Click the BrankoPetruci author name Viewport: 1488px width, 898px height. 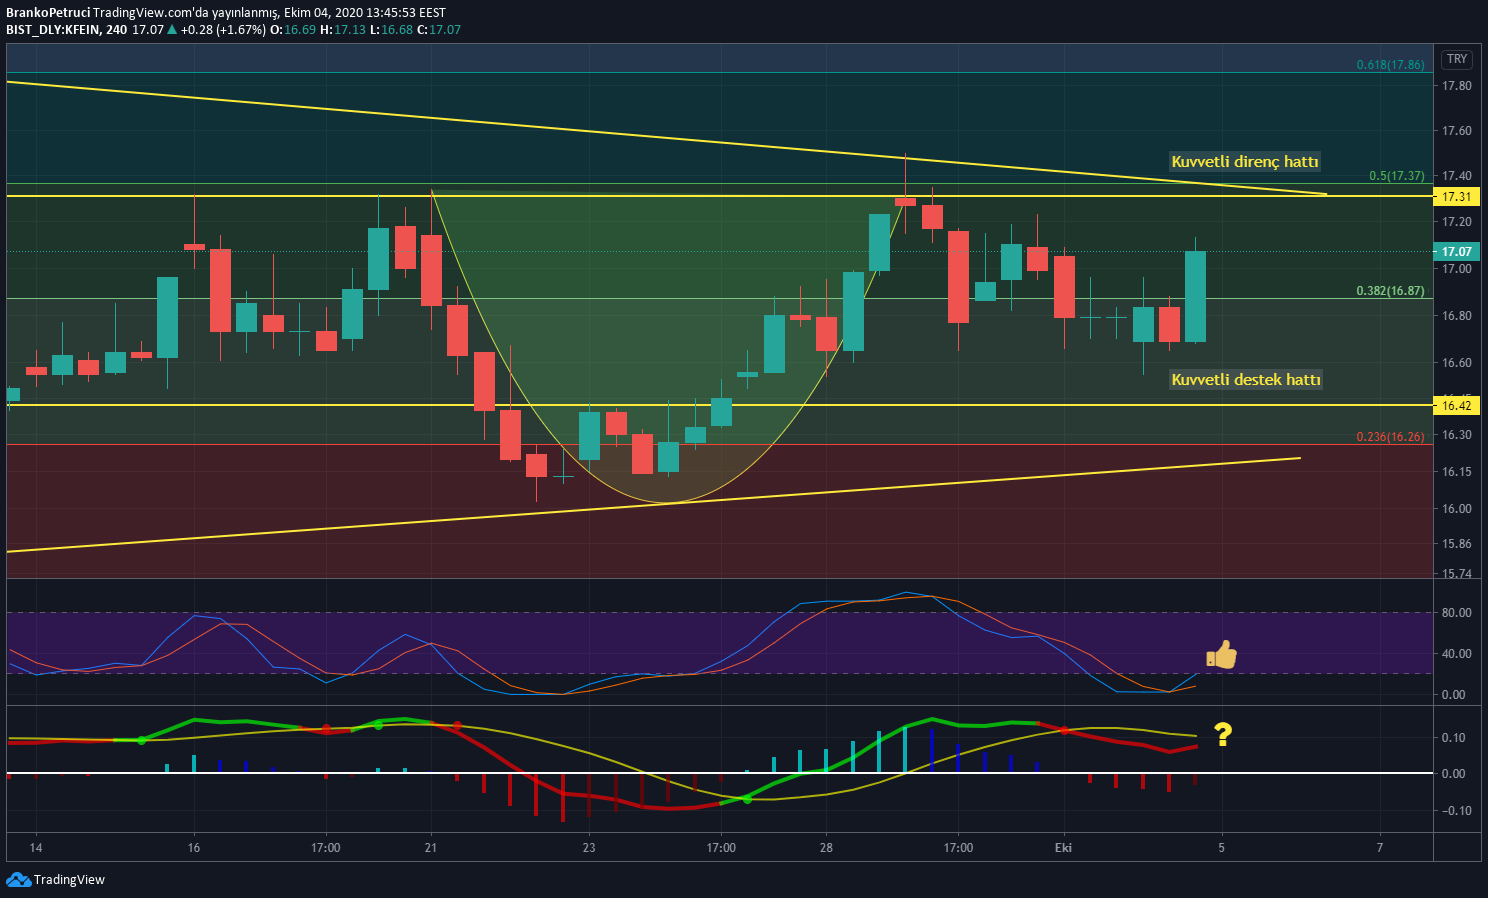tap(47, 13)
